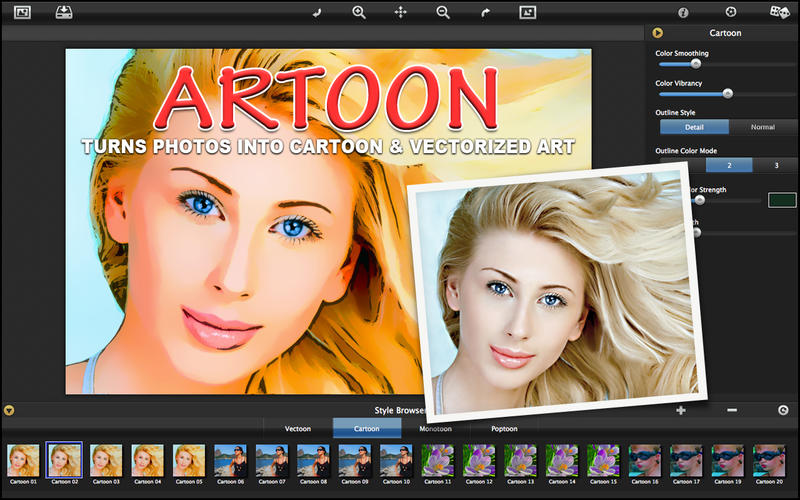Switch to the Monotoon tab
Screen dimensions: 800x500
435,429
